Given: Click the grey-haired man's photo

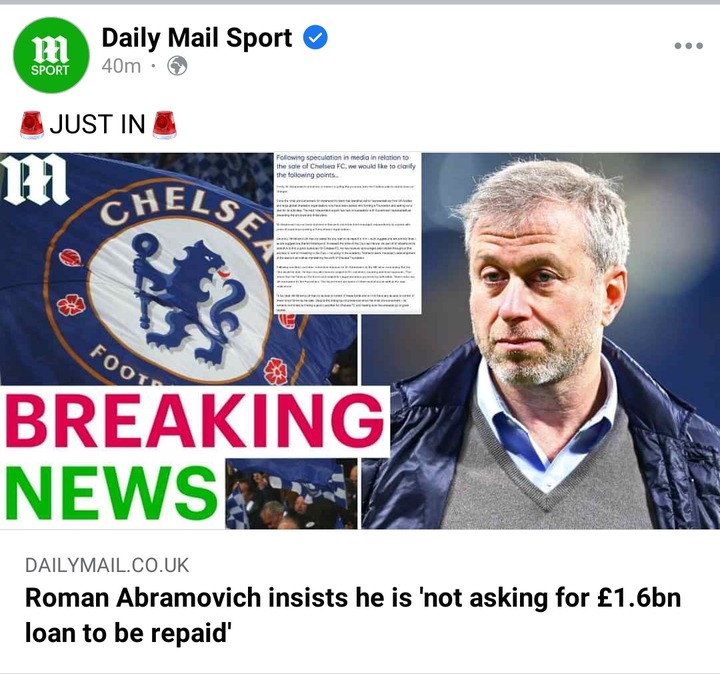Looking at the screenshot, I should click(540, 341).
